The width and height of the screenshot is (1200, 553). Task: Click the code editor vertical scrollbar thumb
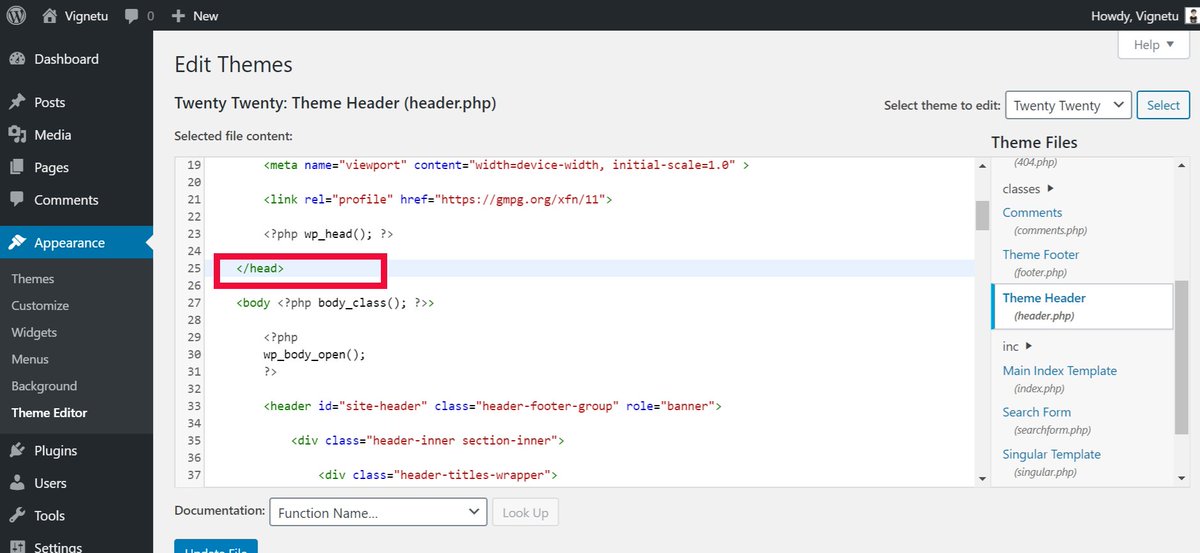click(982, 215)
